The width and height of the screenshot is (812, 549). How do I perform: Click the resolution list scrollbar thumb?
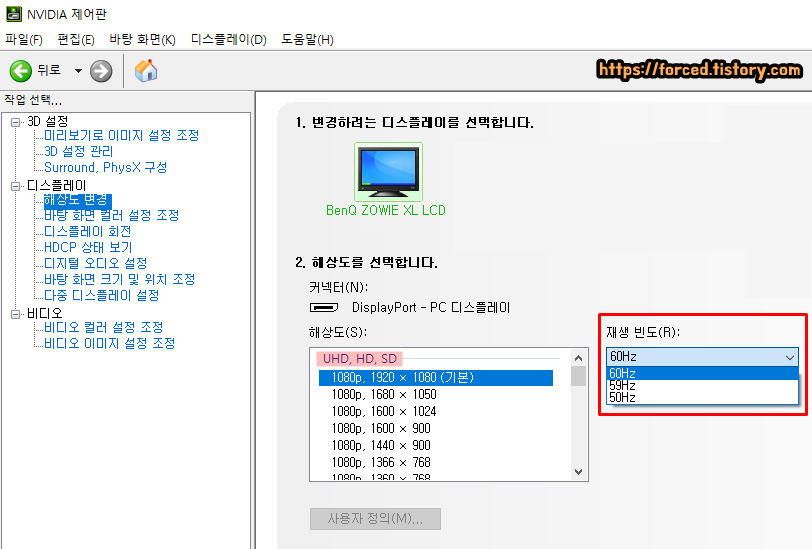tap(578, 377)
